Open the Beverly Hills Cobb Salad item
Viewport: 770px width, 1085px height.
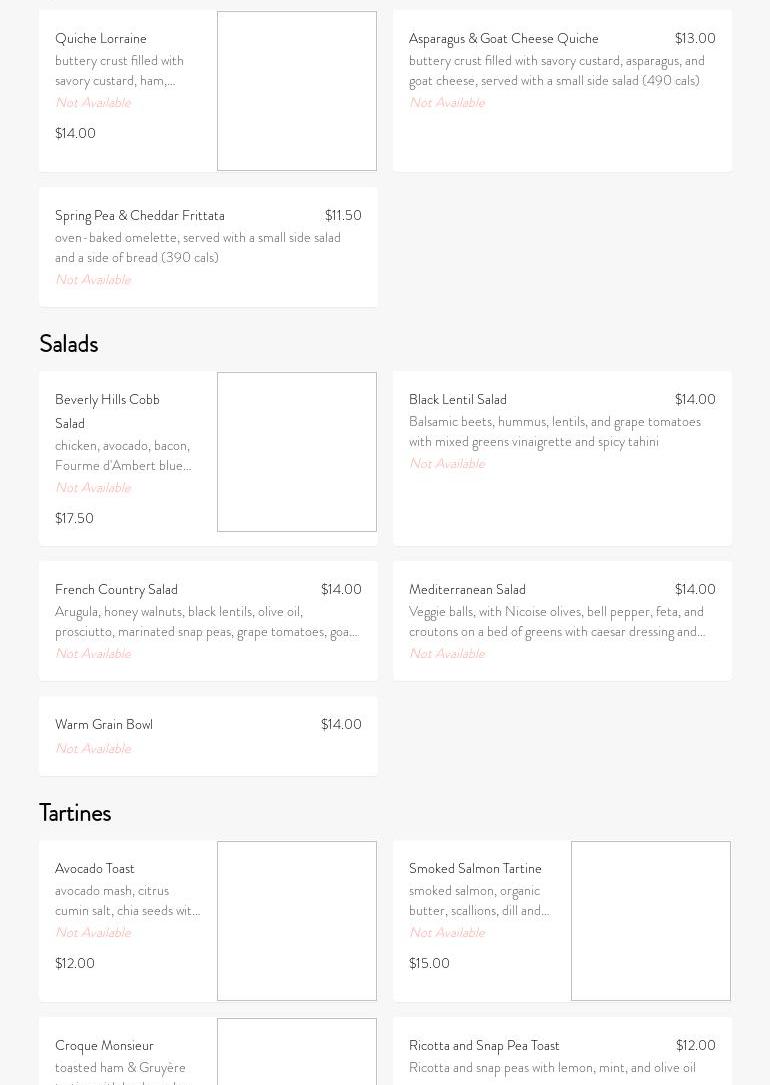click(x=107, y=411)
